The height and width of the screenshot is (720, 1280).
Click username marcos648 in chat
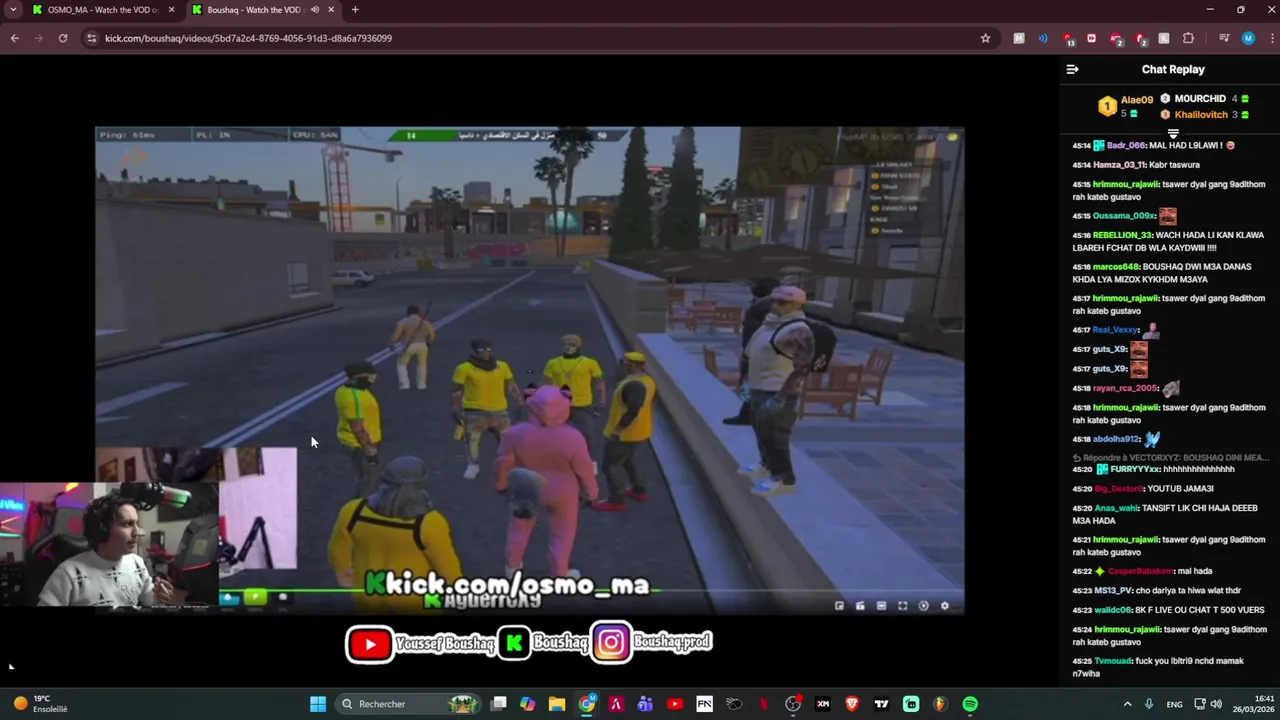tap(1116, 267)
